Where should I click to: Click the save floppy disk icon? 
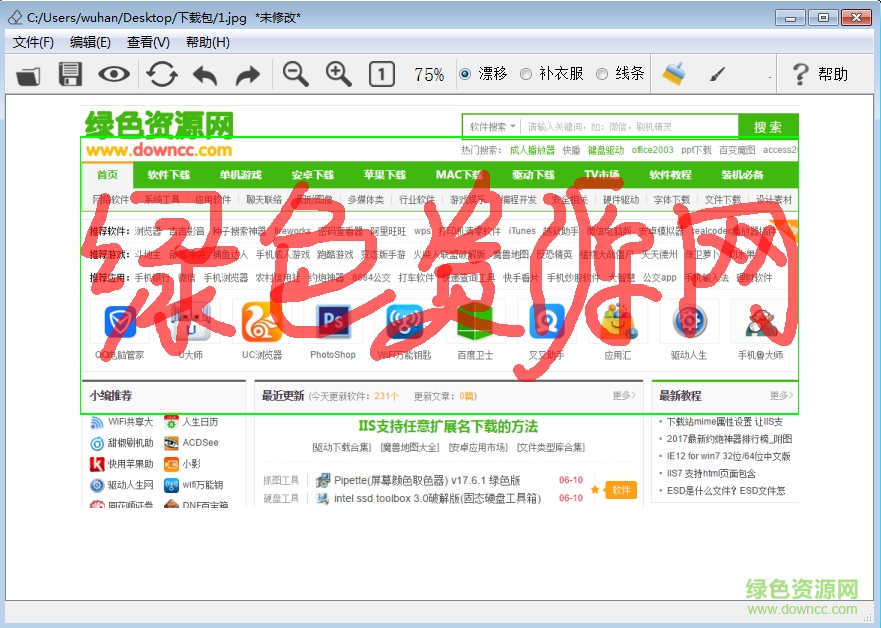coord(70,74)
